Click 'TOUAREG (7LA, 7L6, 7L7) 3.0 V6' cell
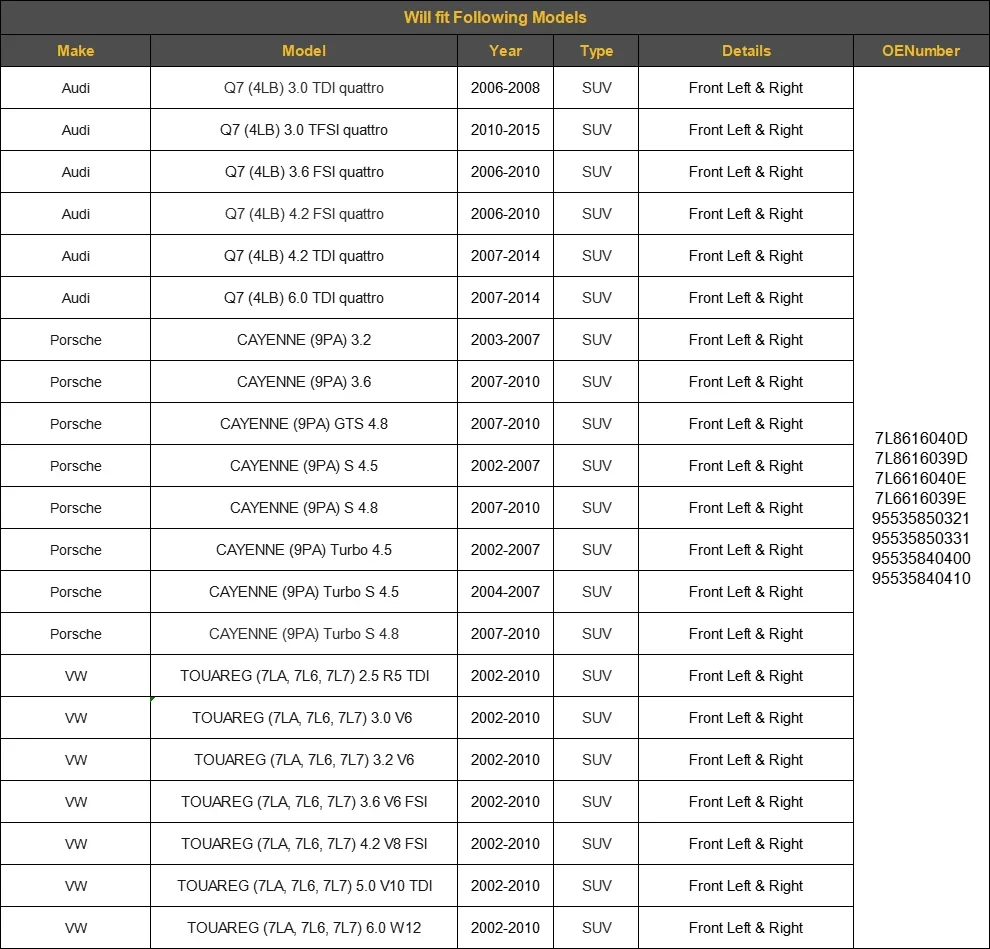 coord(302,718)
